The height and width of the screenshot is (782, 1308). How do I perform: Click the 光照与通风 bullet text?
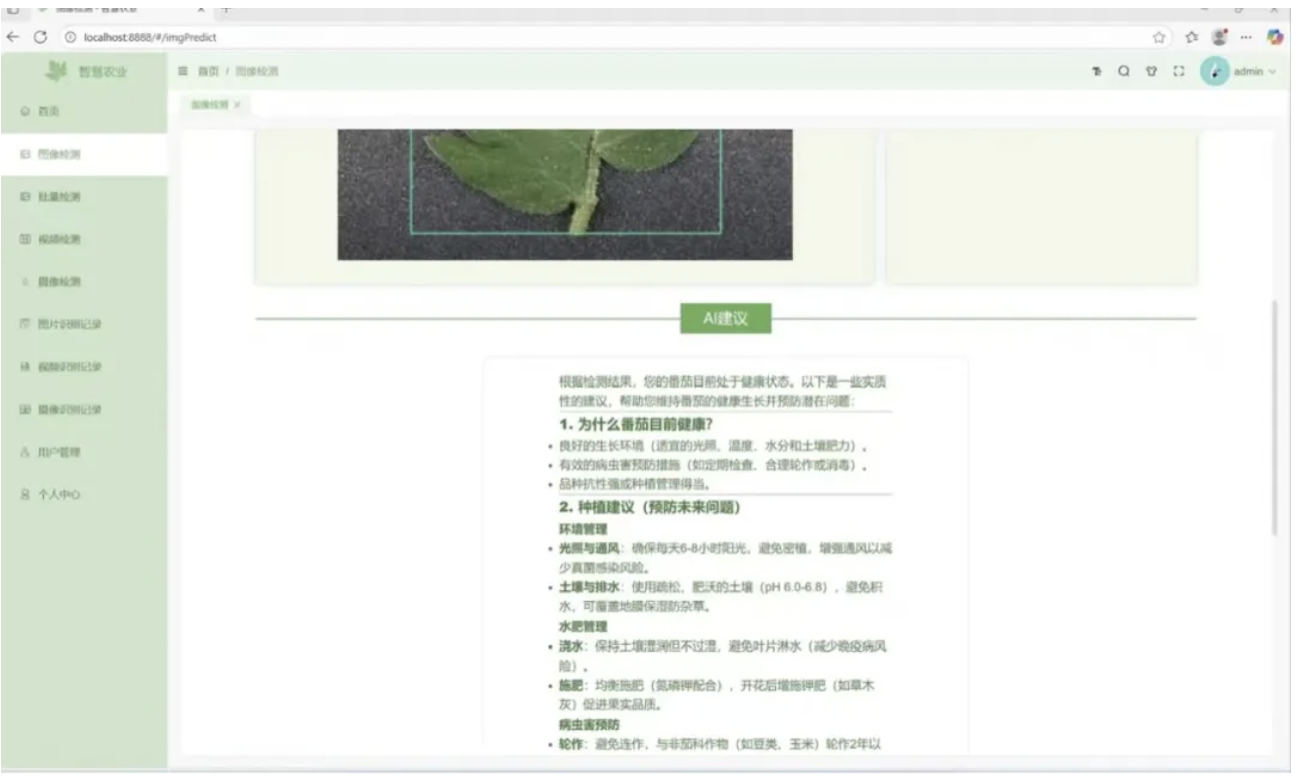(x=725, y=558)
